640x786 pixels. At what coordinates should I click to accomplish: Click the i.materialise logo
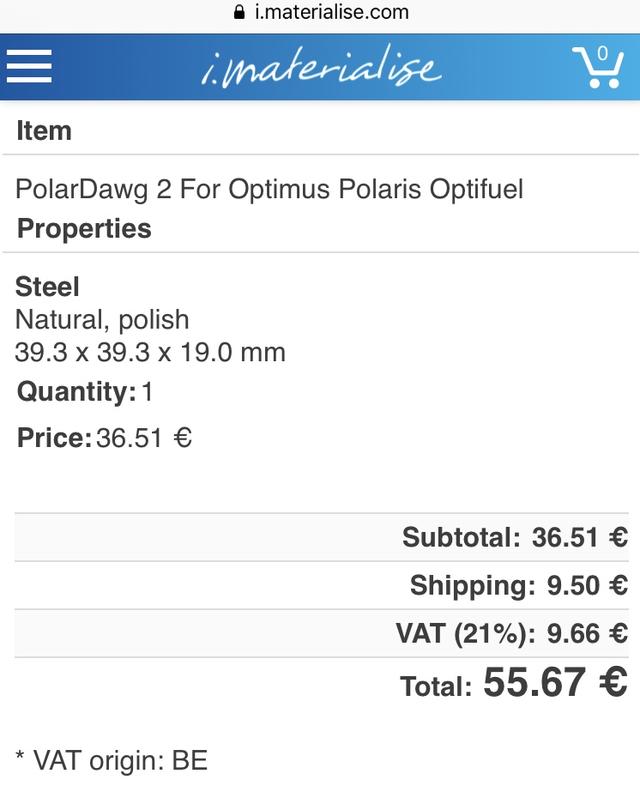(x=320, y=68)
